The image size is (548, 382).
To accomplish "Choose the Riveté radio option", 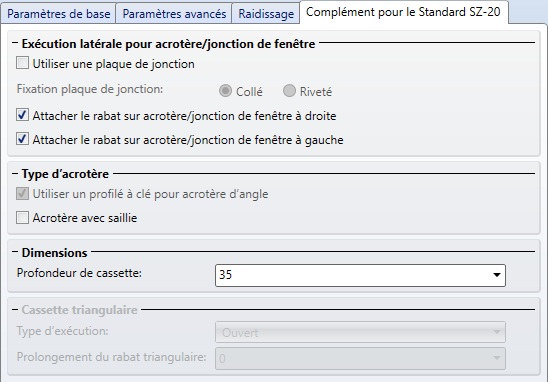I will click(289, 91).
